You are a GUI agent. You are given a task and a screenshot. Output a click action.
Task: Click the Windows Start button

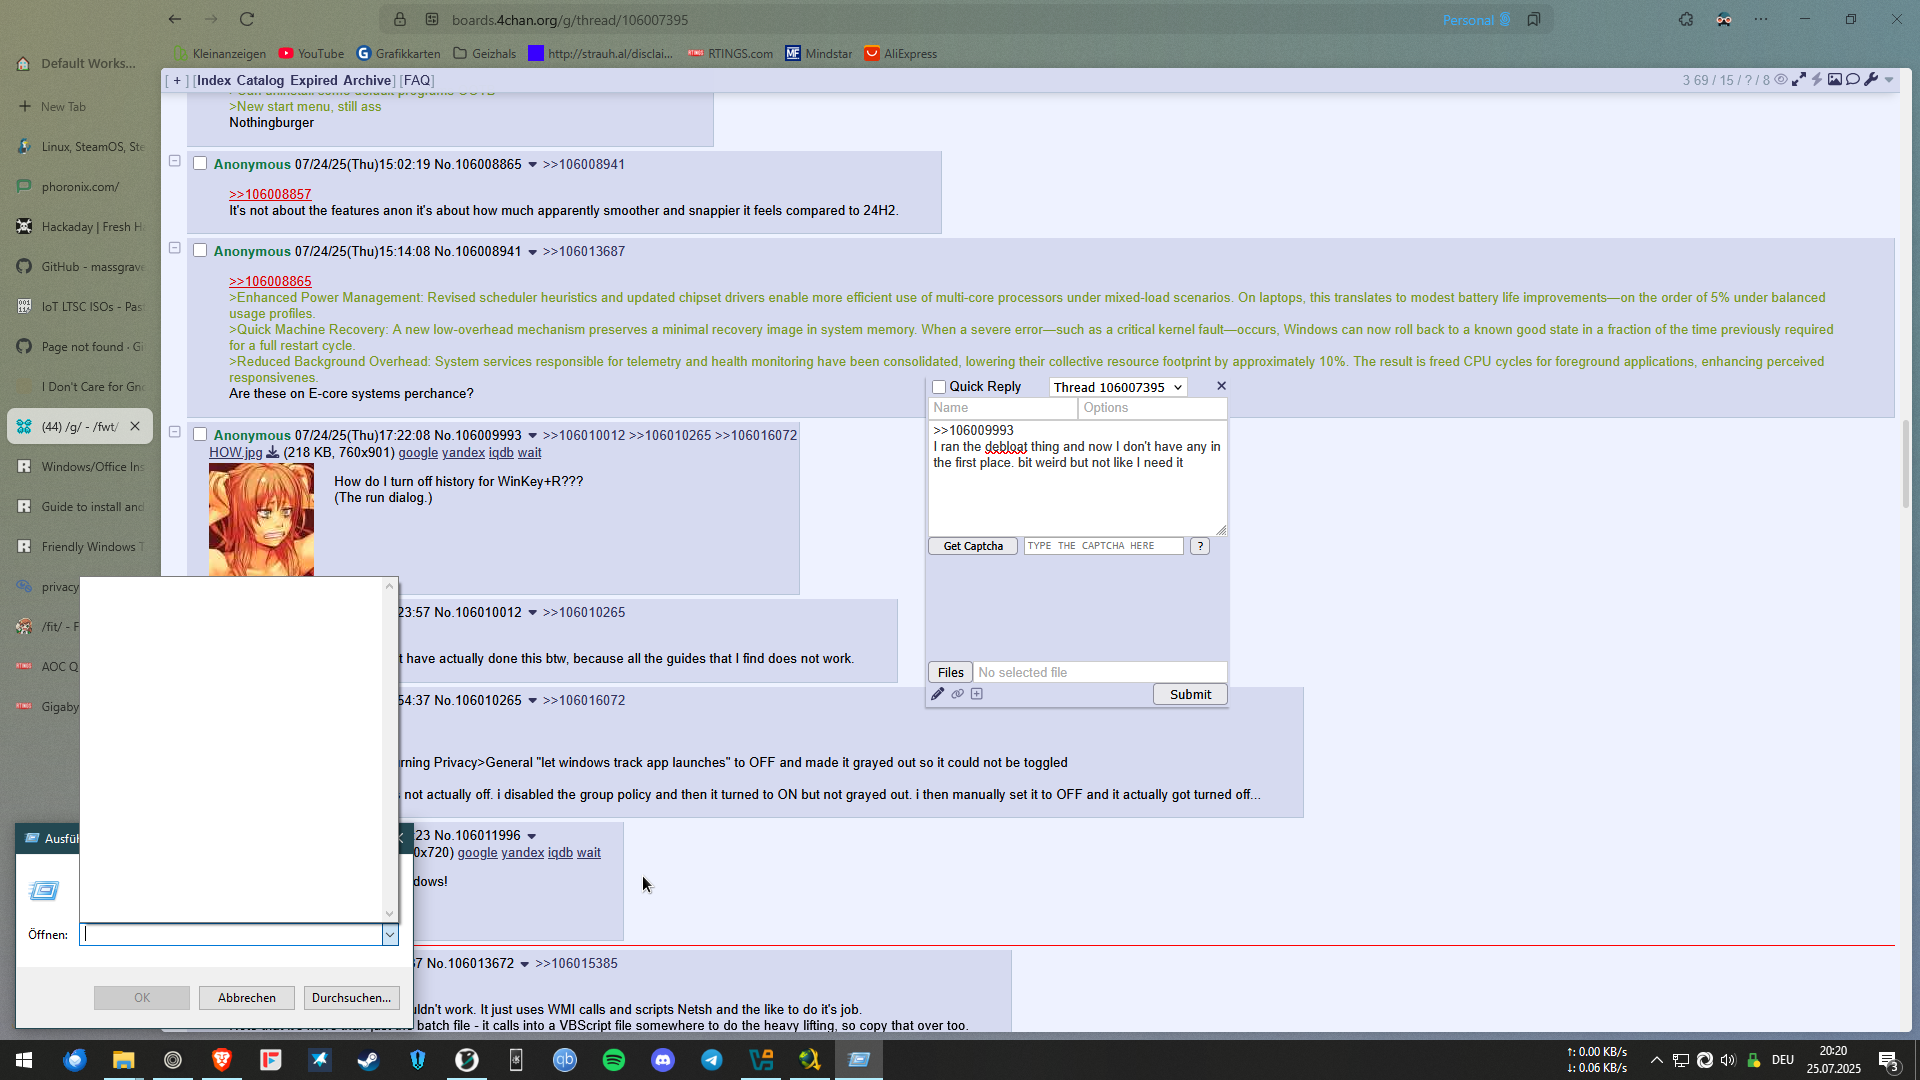(24, 1060)
